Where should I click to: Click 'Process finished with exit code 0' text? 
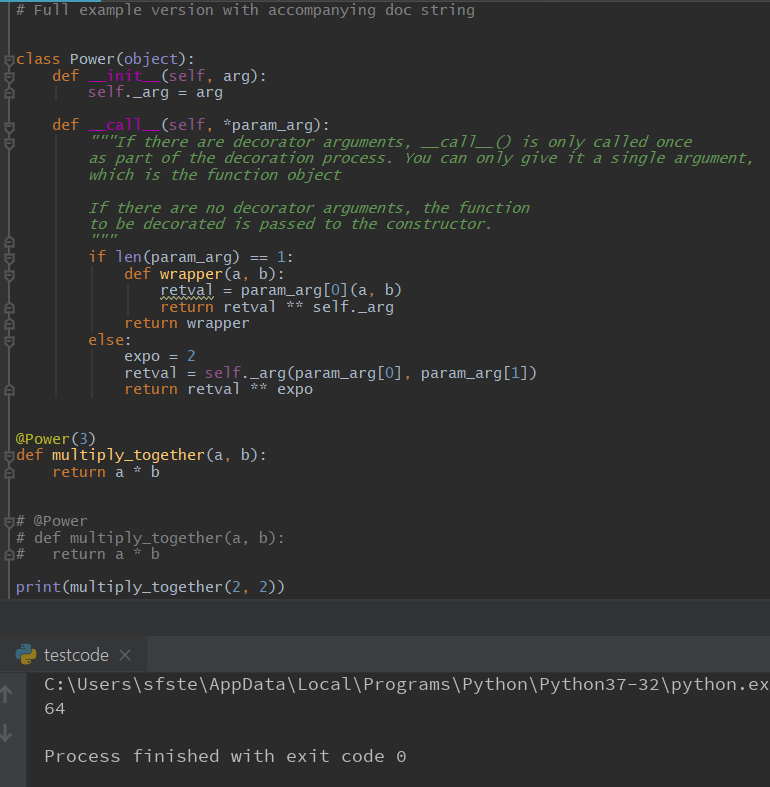(x=225, y=756)
